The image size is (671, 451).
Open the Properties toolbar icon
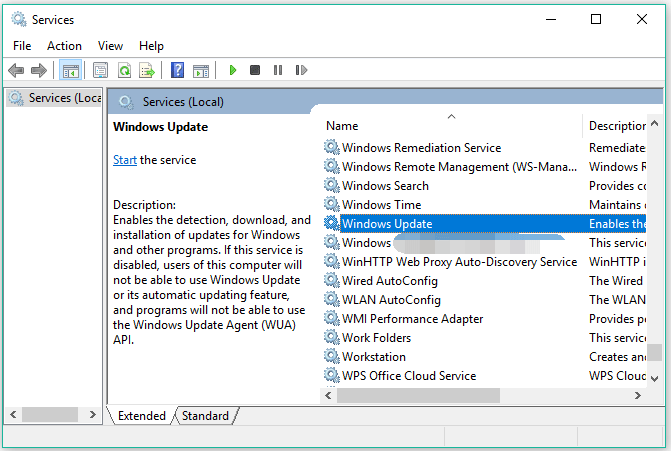click(101, 70)
